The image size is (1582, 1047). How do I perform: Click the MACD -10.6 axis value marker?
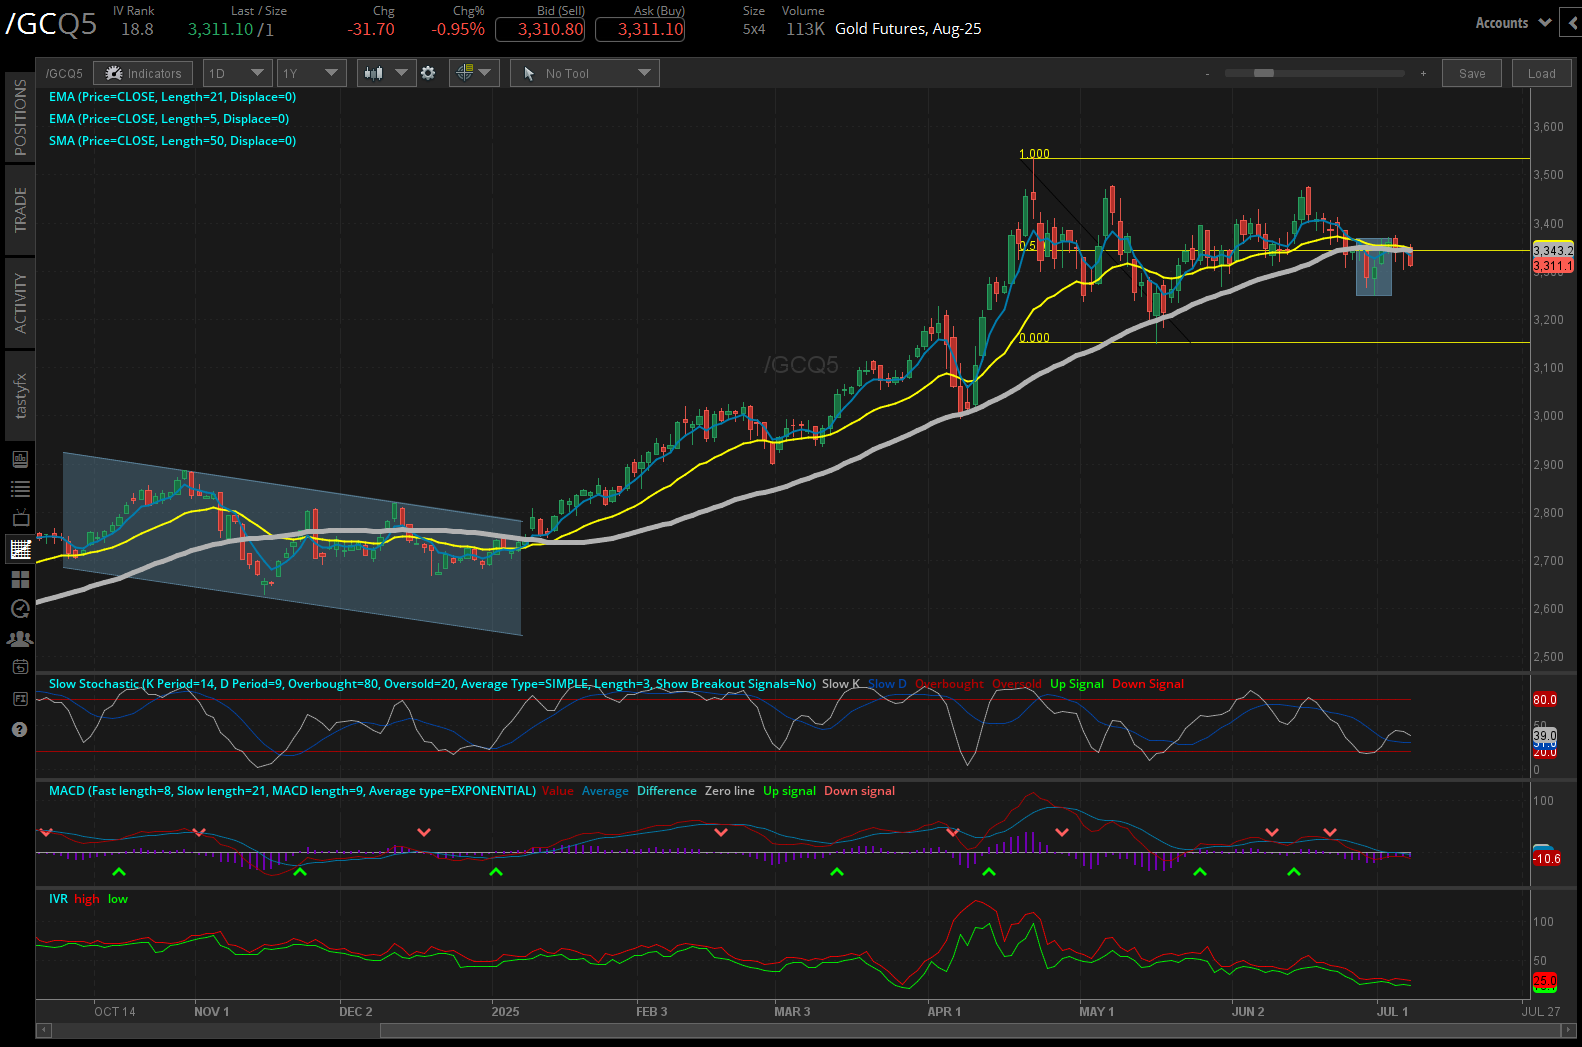pos(1547,858)
